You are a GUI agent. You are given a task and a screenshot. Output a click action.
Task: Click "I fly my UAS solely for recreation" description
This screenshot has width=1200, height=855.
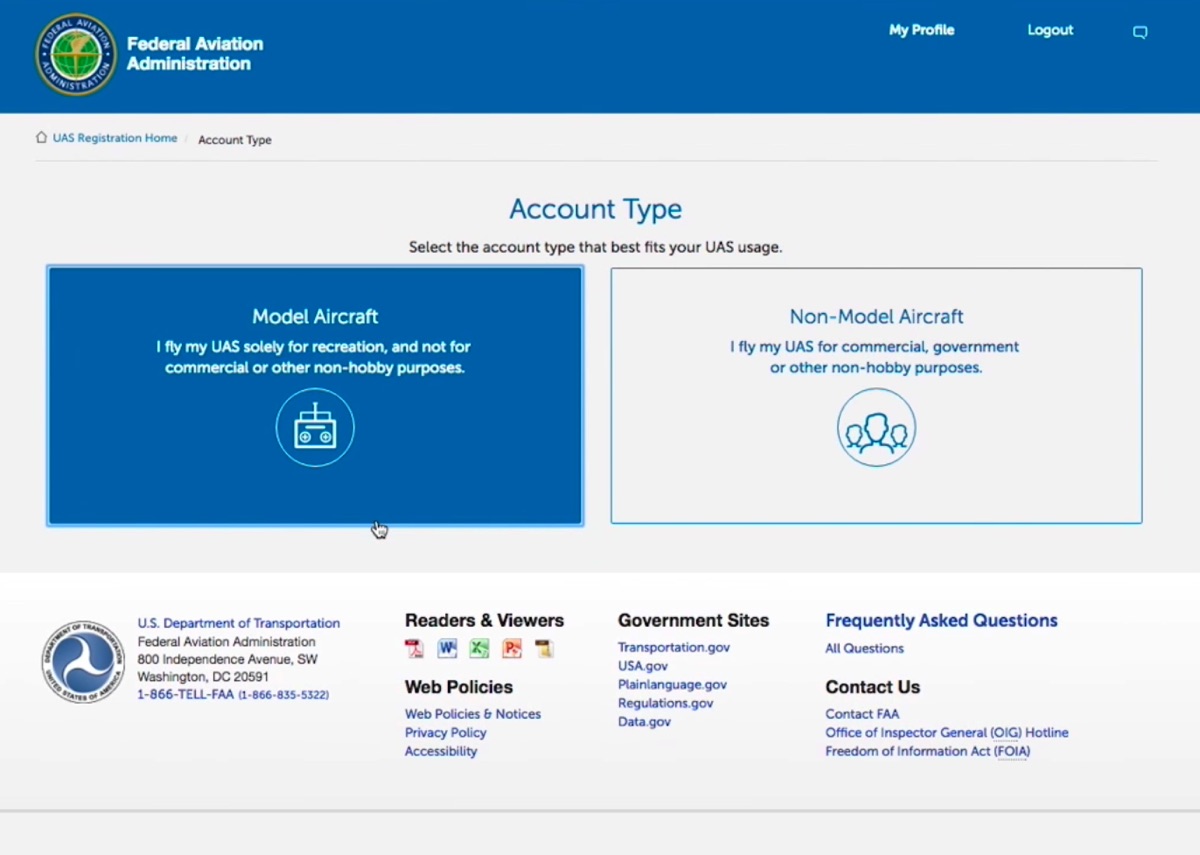tap(313, 357)
